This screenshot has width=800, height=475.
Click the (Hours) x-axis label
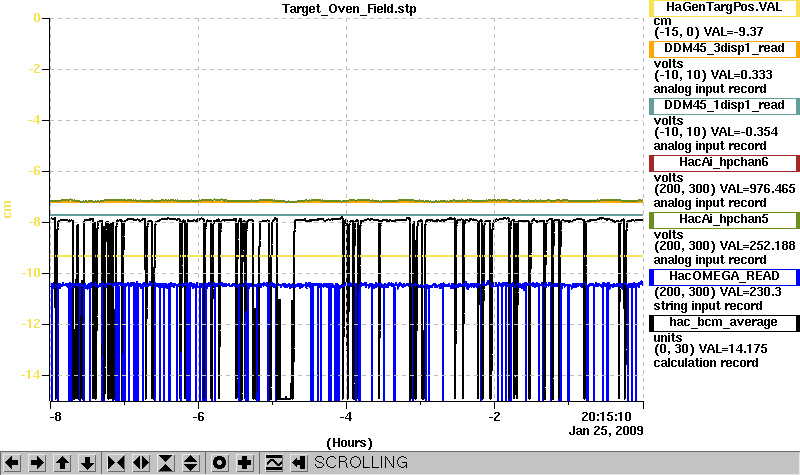click(x=349, y=443)
